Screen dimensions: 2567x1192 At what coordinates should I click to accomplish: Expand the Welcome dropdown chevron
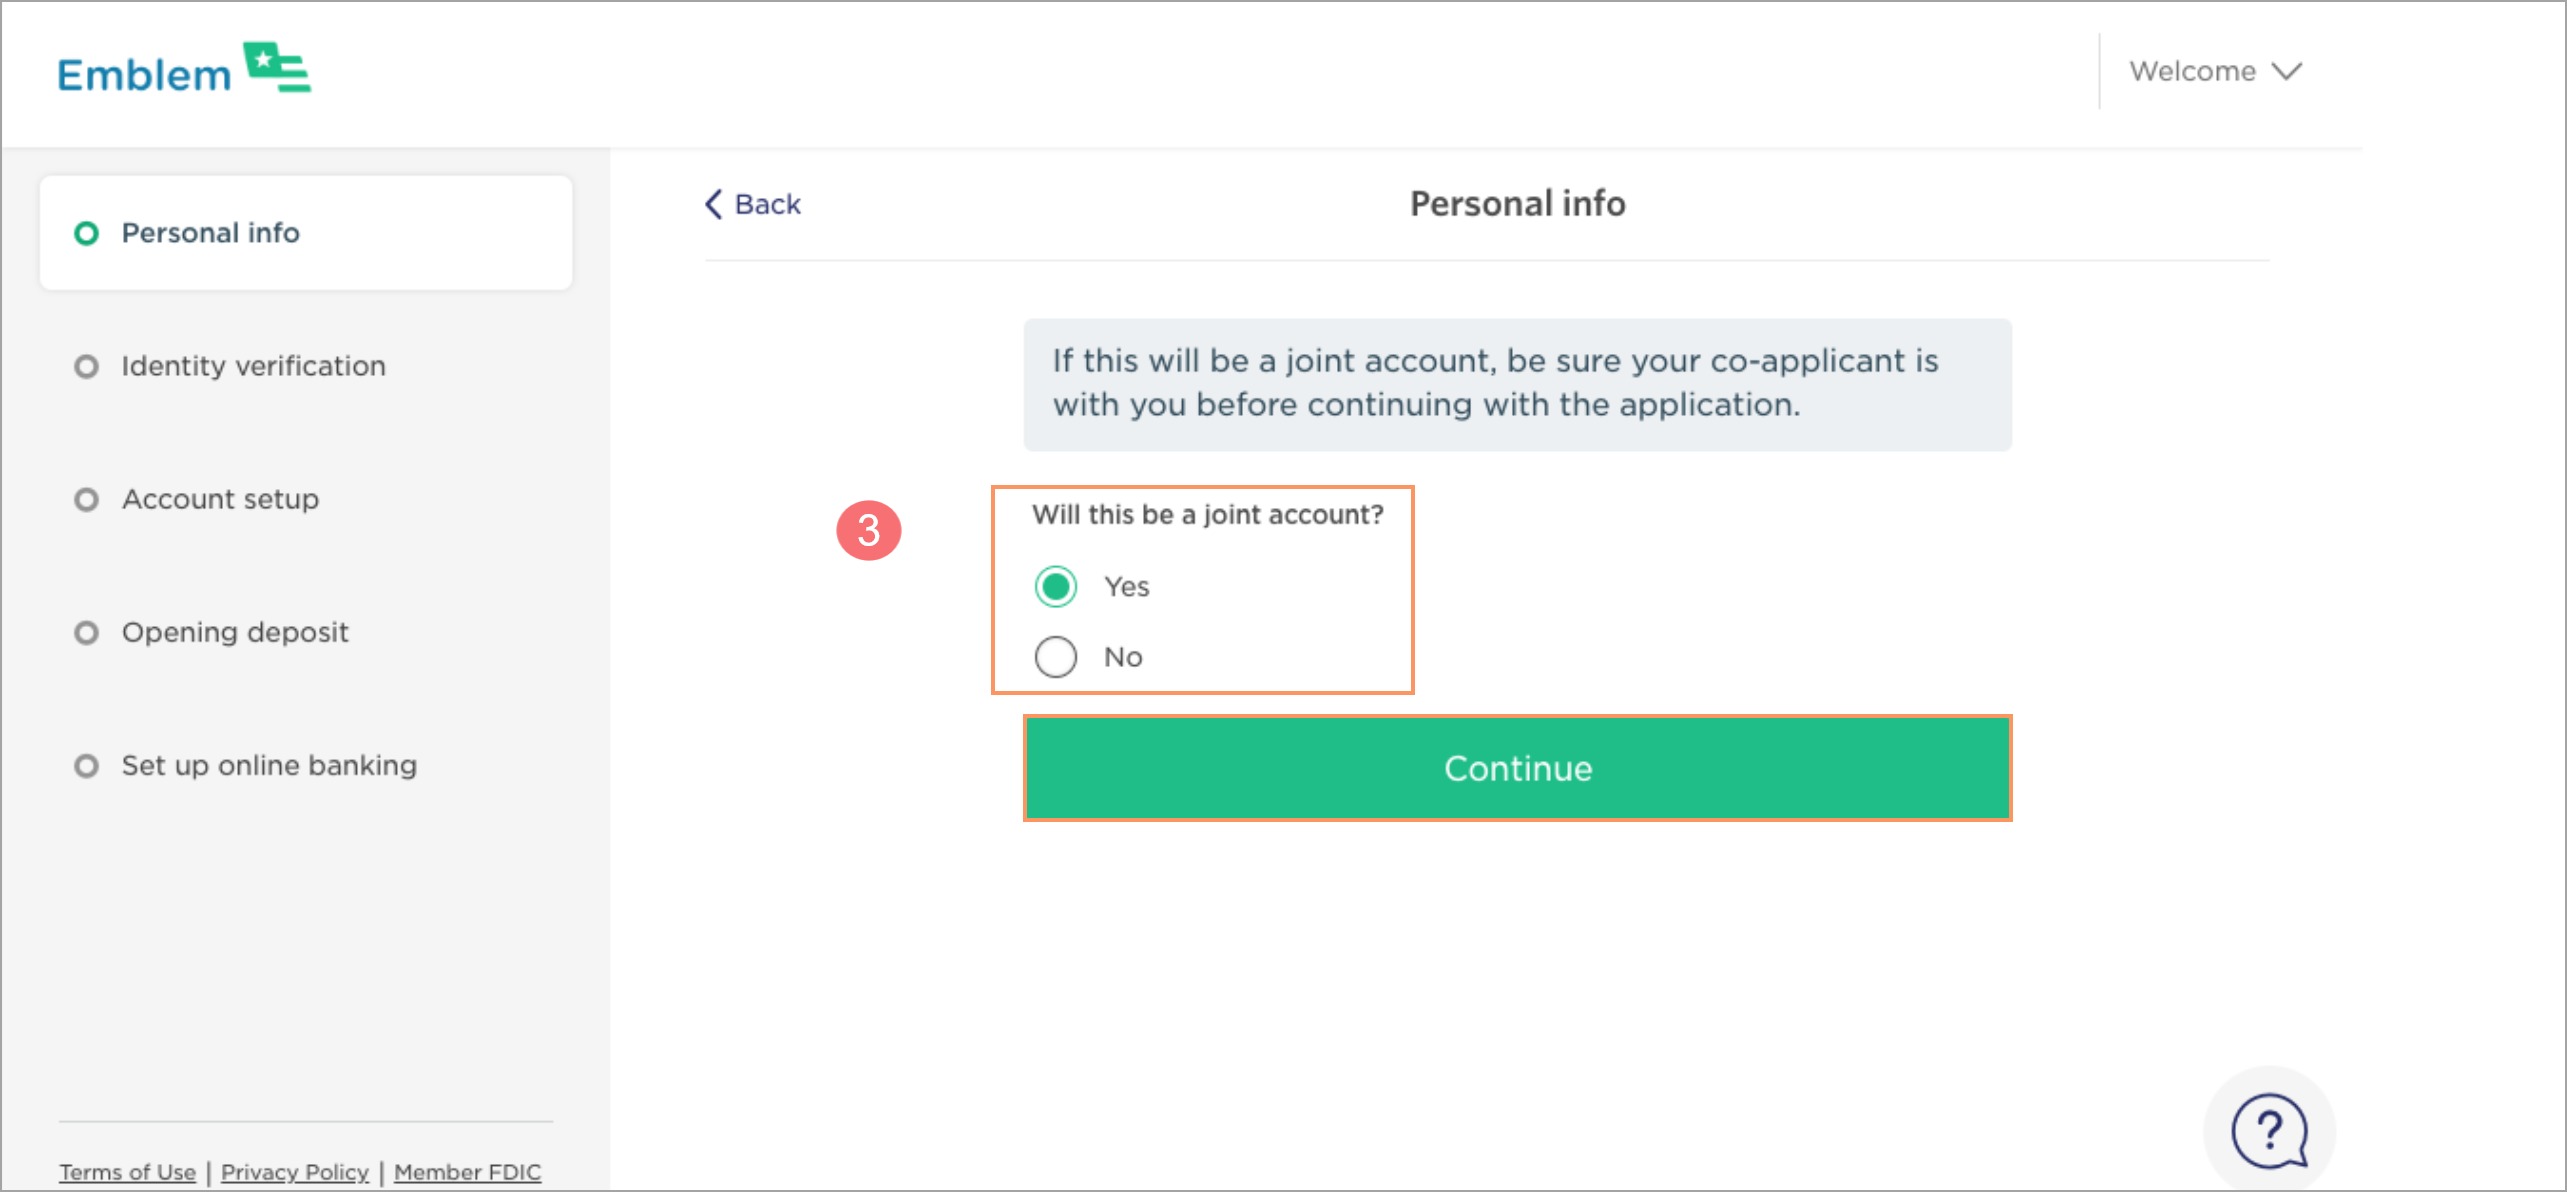point(2286,71)
